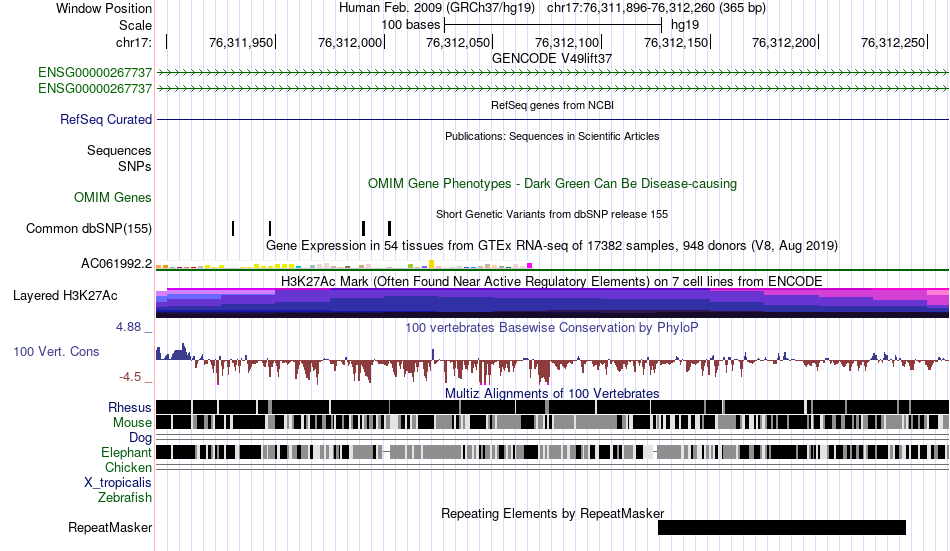Click the Layered H3K27Ac label
The height and width of the screenshot is (551, 950).
coord(65,296)
